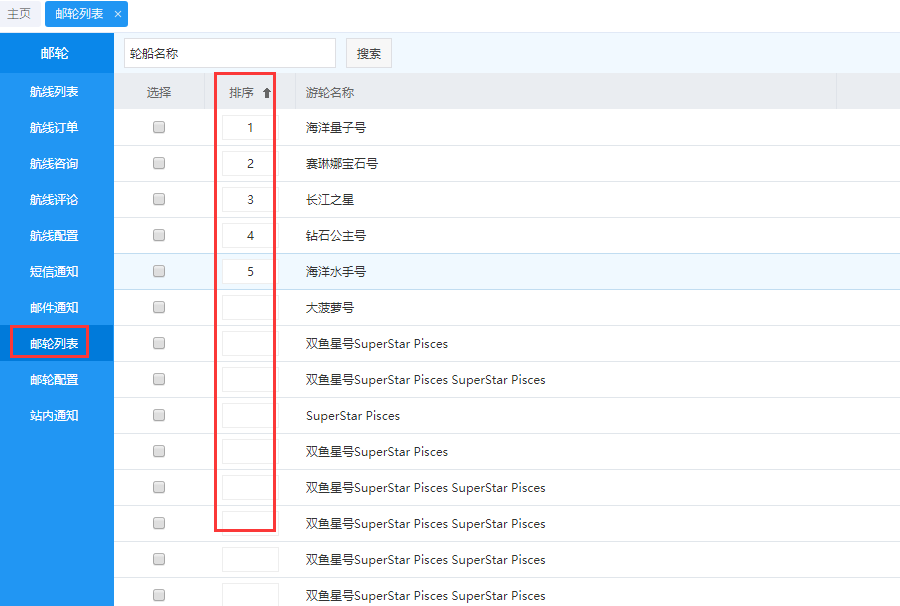
Task: Click the 海洋水手号 ship name
Action: (336, 272)
